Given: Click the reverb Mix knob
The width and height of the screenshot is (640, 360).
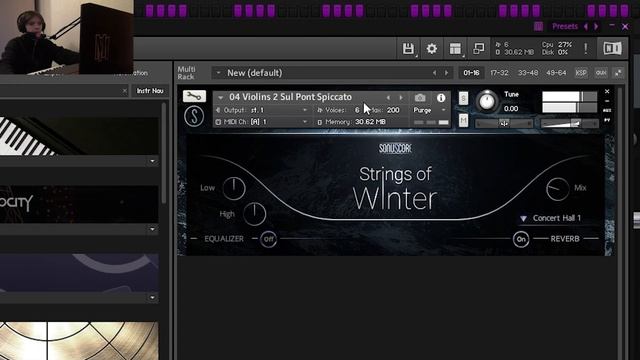Looking at the screenshot, I should click(x=558, y=189).
